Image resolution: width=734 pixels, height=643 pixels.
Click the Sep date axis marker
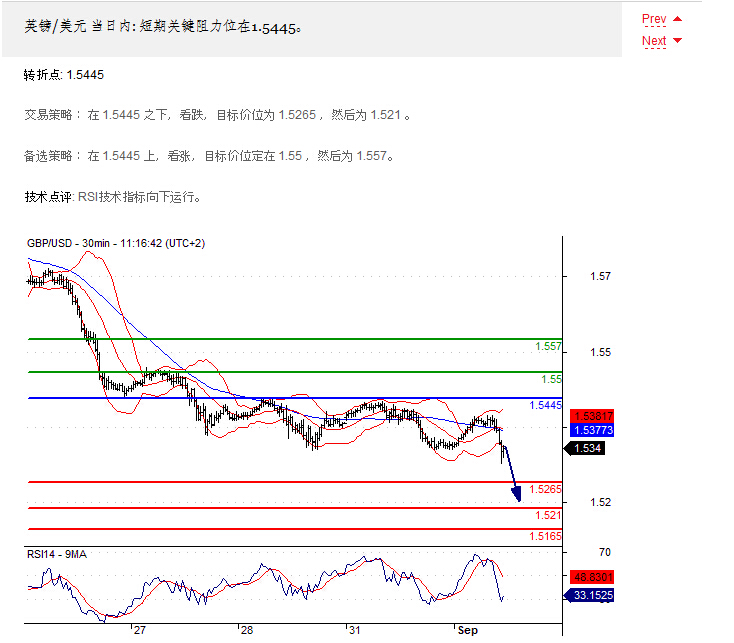tap(468, 630)
